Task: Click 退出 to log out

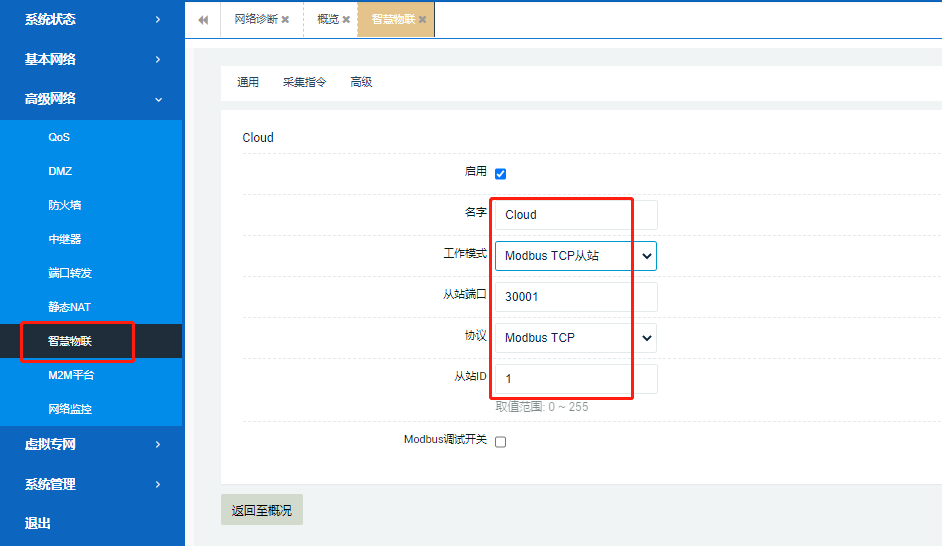Action: (38, 523)
